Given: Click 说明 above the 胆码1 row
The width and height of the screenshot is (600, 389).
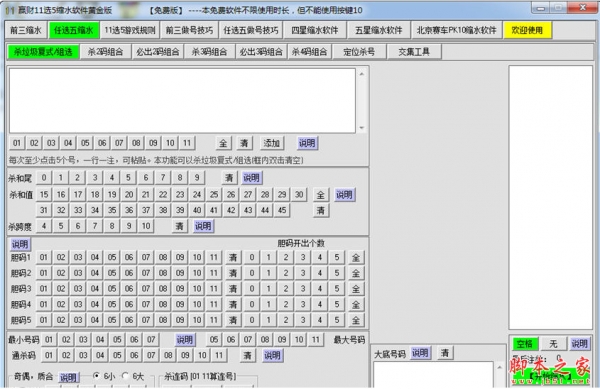Looking at the screenshot, I should [x=20, y=244].
